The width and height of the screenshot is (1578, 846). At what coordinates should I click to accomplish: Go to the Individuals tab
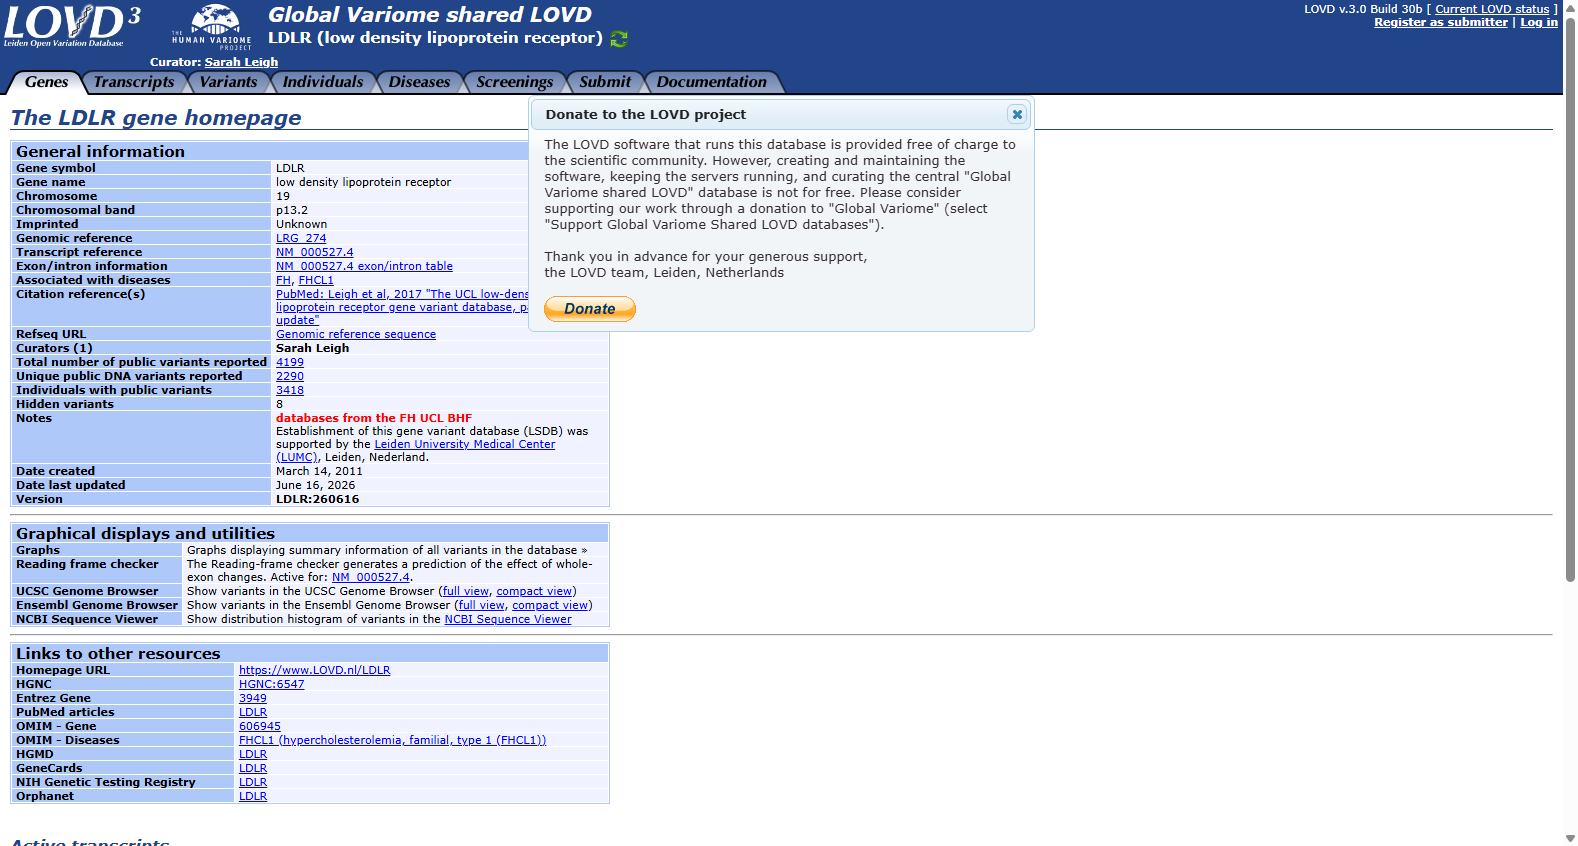tap(323, 82)
